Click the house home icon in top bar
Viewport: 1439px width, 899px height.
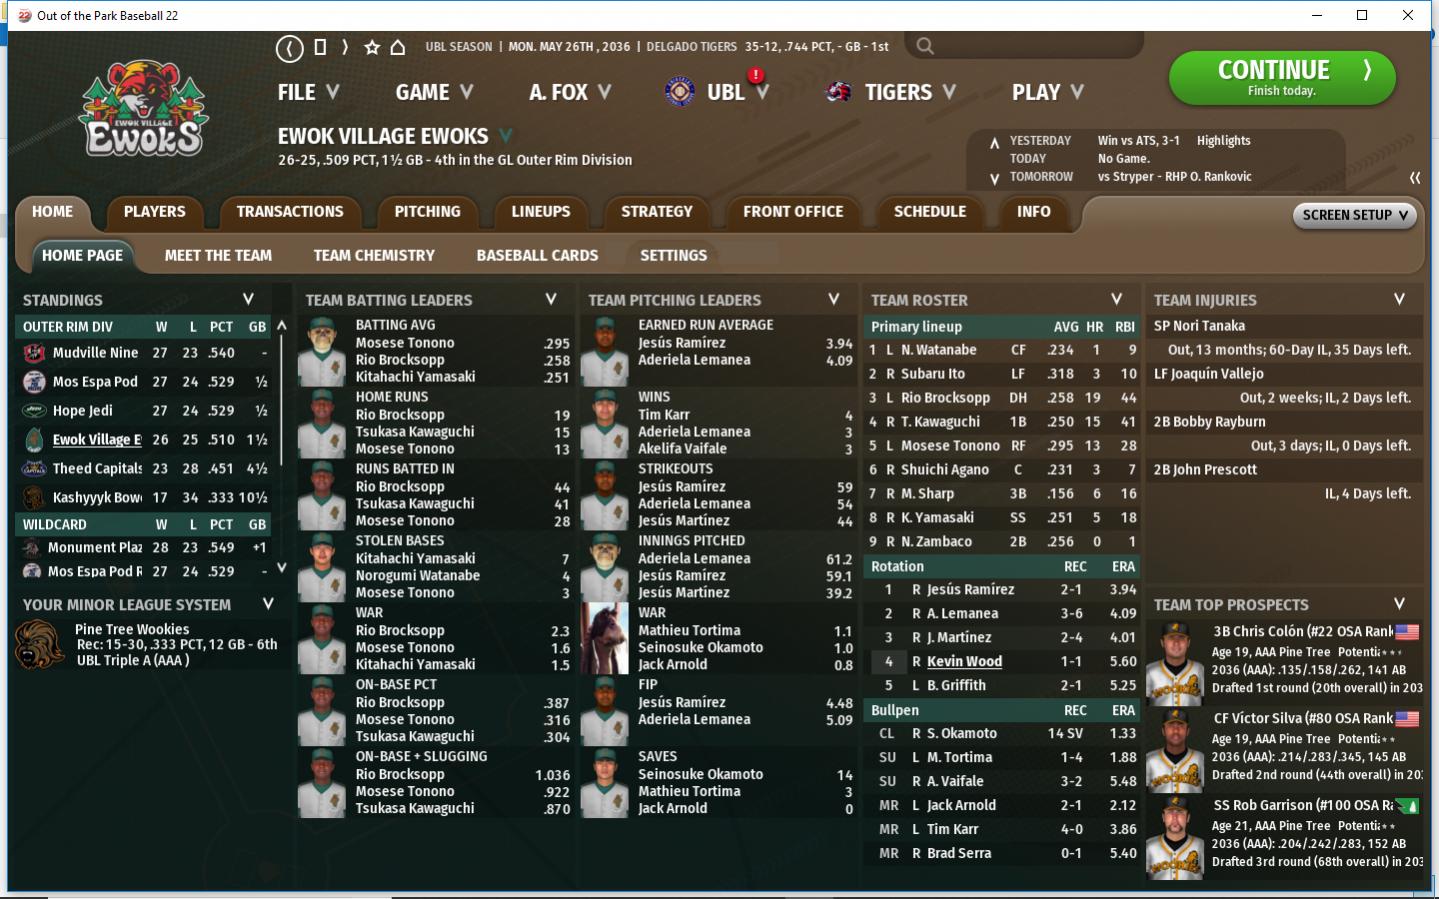pos(398,47)
